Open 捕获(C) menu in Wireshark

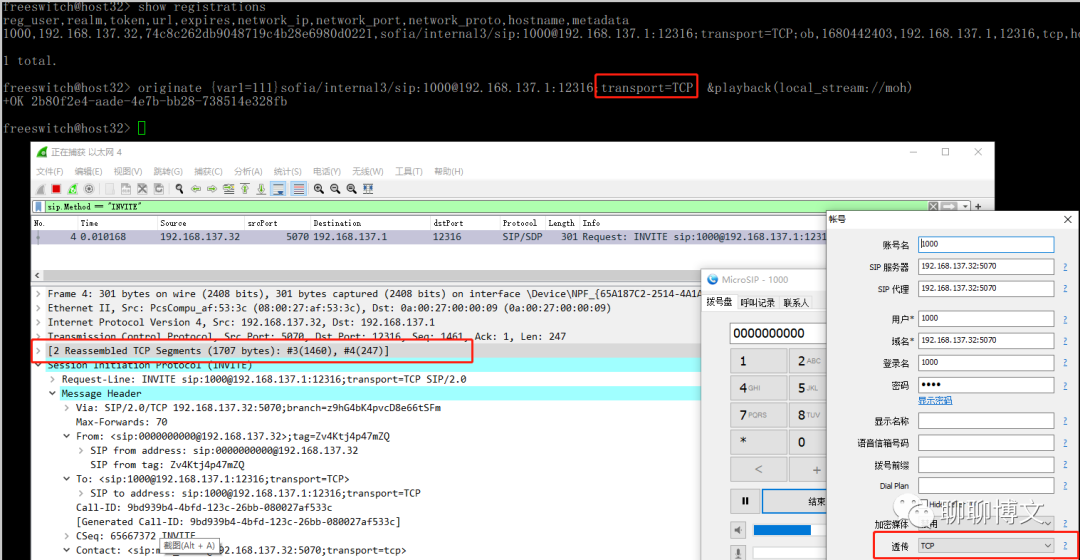[208, 172]
